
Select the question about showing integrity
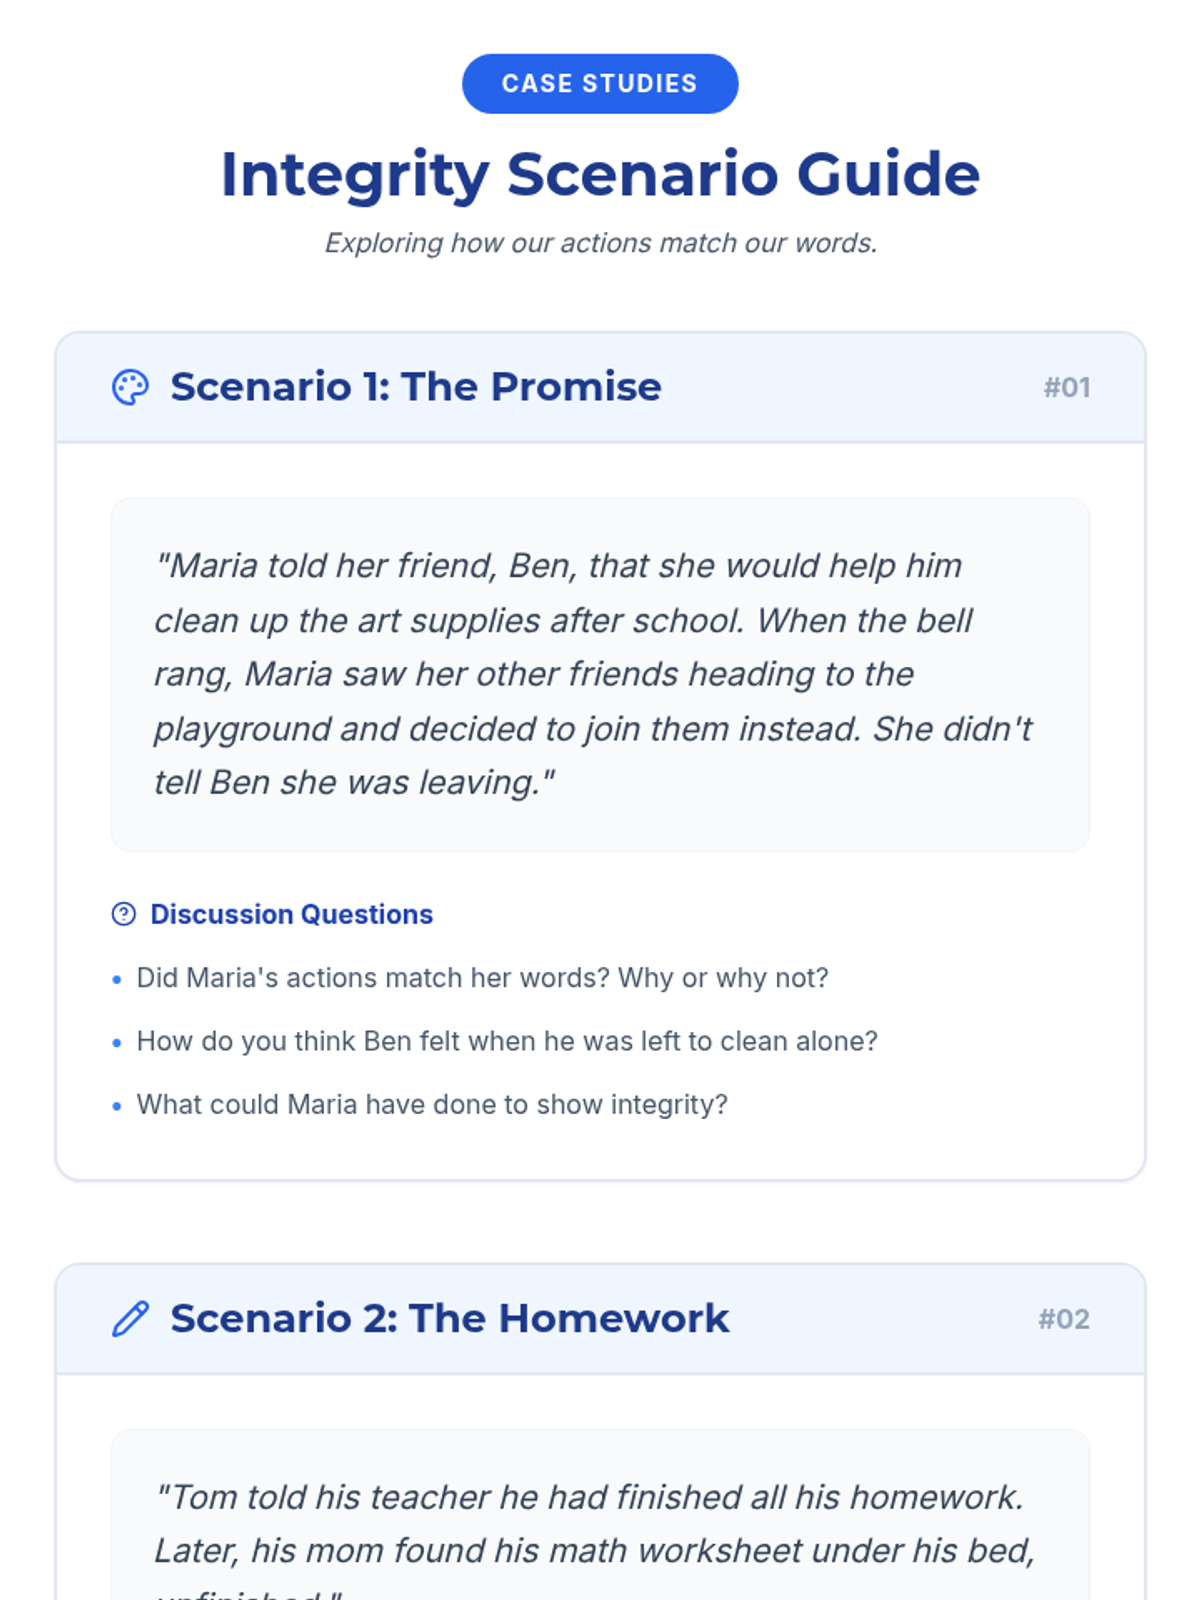coord(432,1105)
